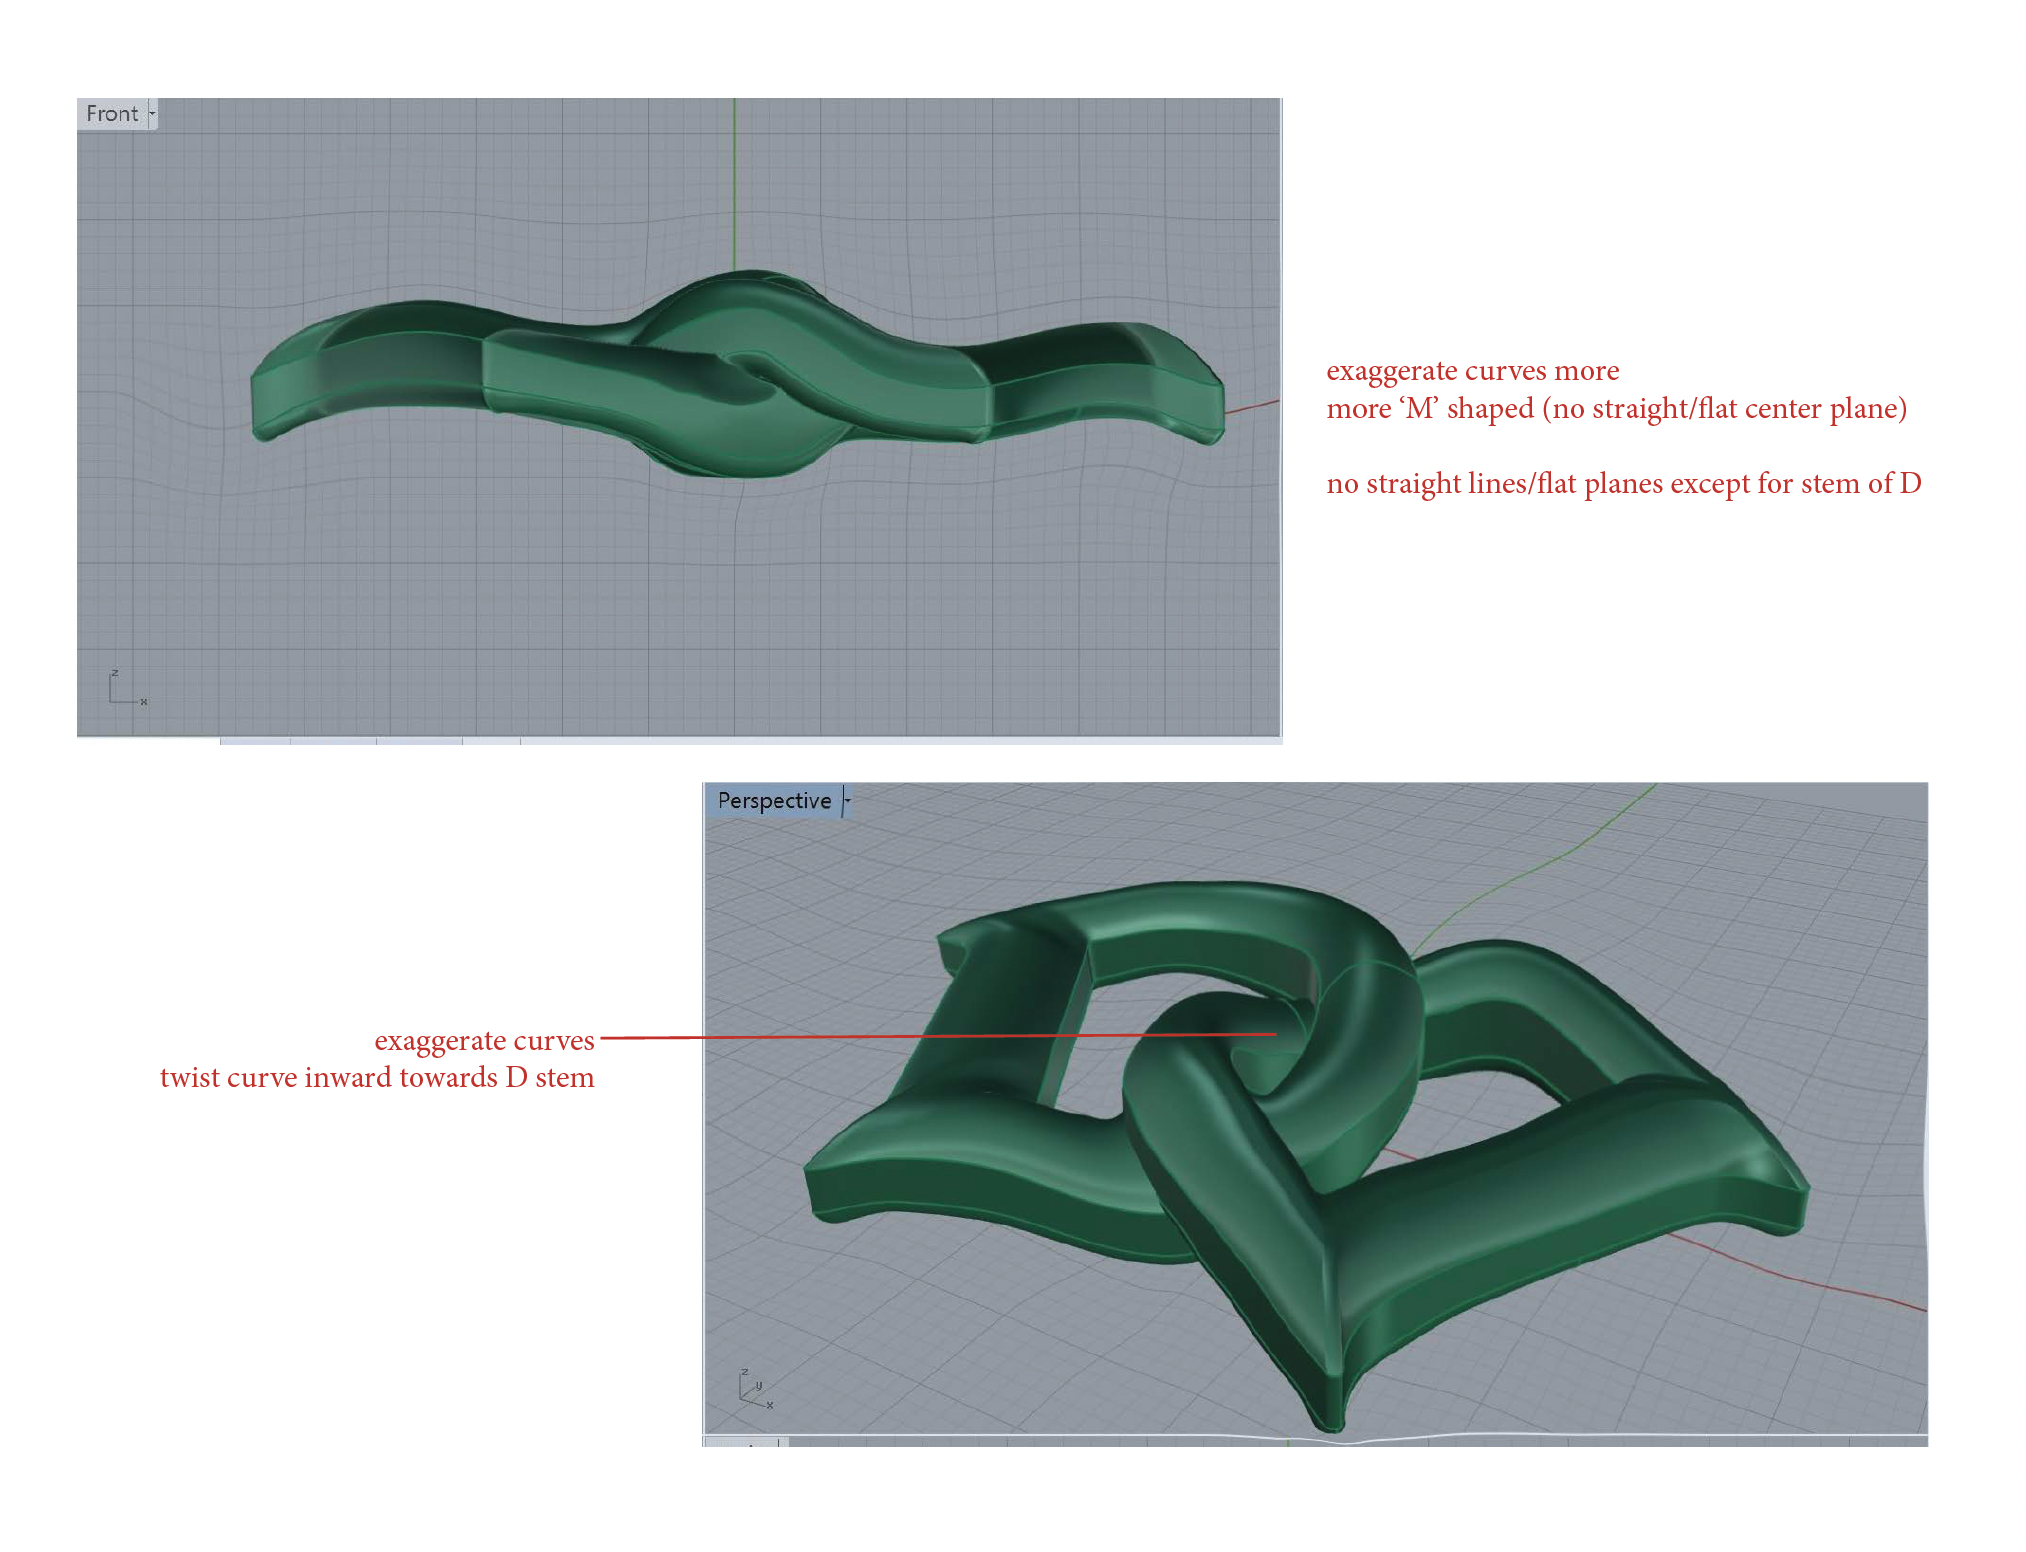Viewport: 2026px width, 1552px height.
Task: Click the green vertical axis line in Front view
Action: tap(734, 180)
